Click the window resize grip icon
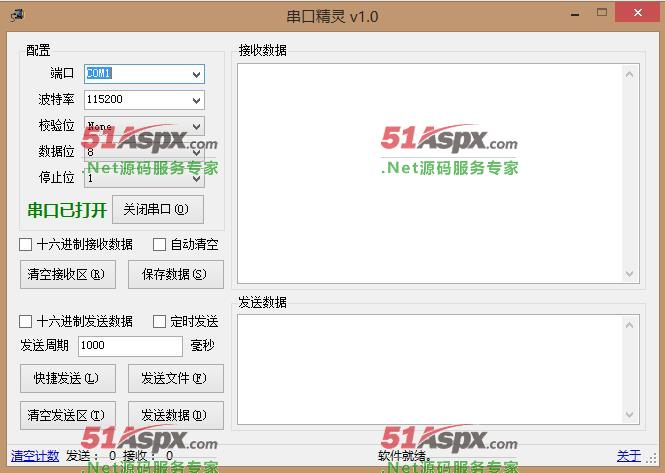This screenshot has height=473, width=665. coord(651,459)
